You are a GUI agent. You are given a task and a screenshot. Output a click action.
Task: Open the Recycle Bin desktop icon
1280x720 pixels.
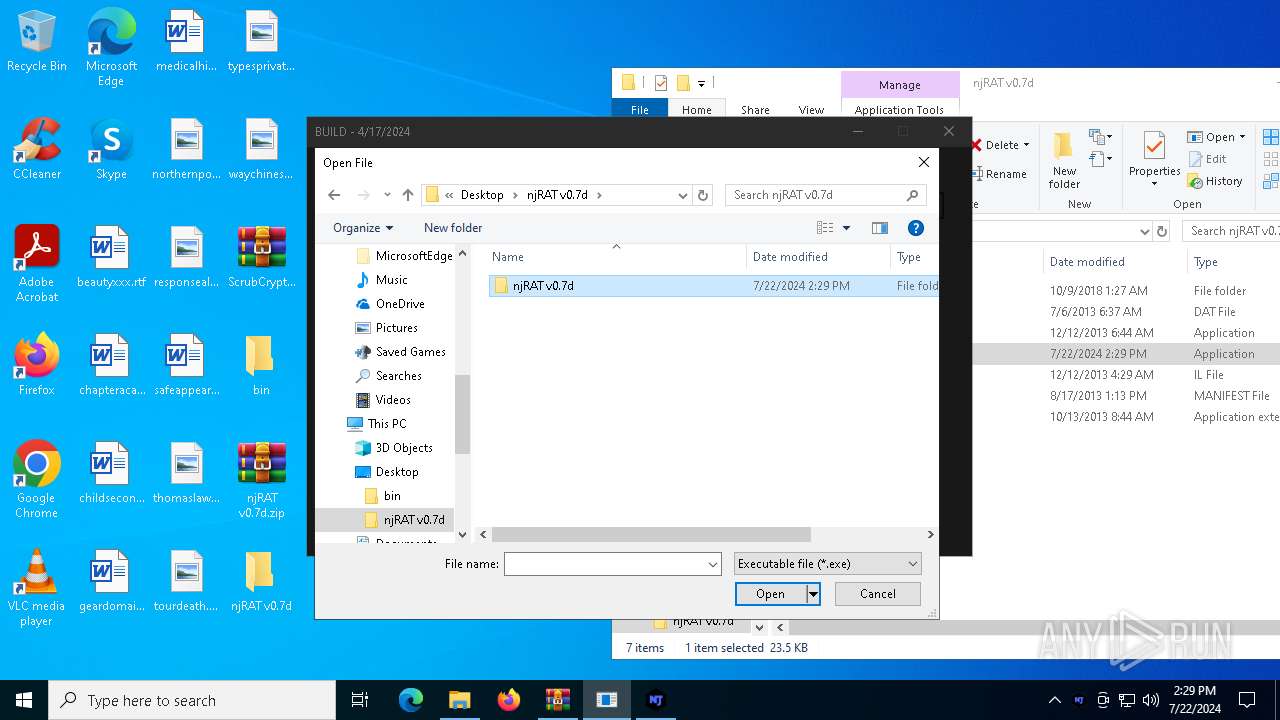pyautogui.click(x=37, y=42)
